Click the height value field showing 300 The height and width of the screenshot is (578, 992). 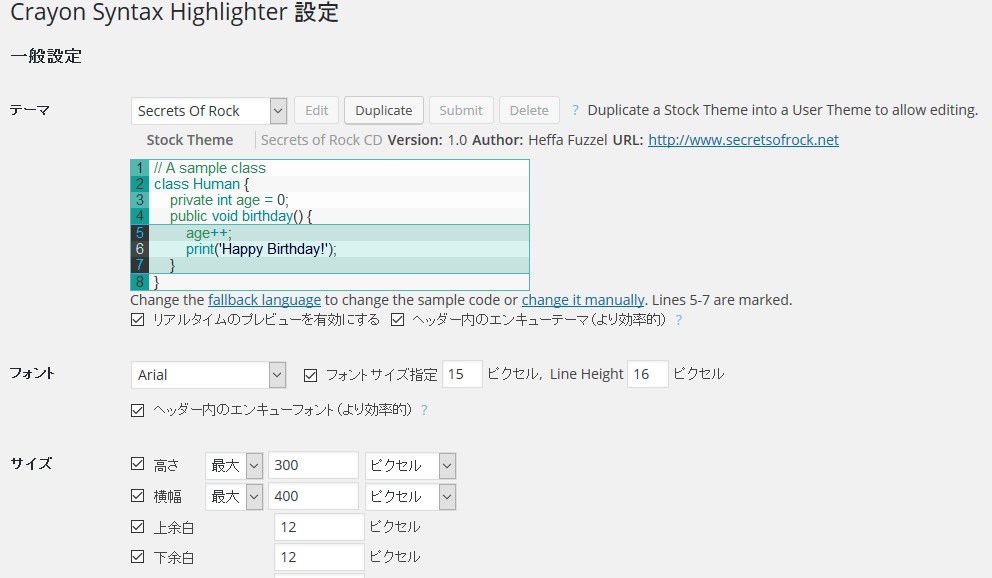click(x=313, y=465)
